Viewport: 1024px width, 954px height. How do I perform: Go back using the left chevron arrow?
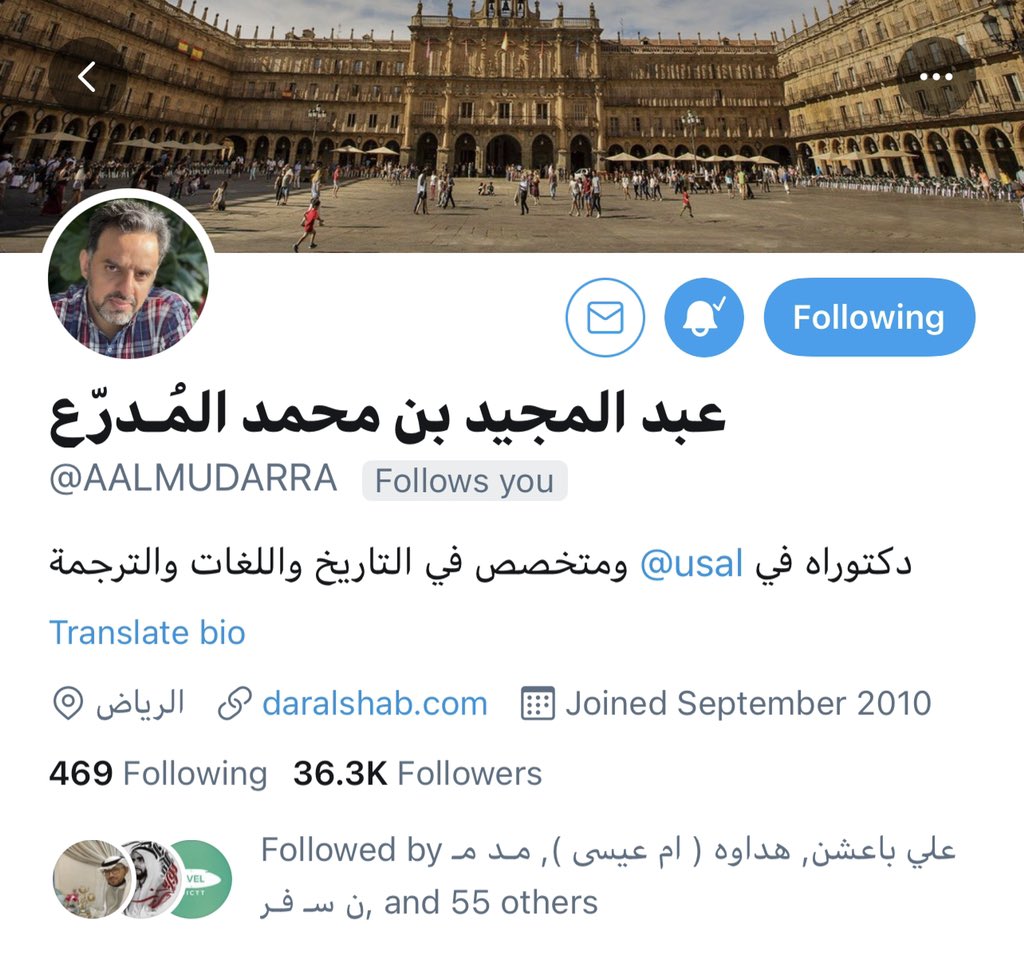tap(87, 76)
